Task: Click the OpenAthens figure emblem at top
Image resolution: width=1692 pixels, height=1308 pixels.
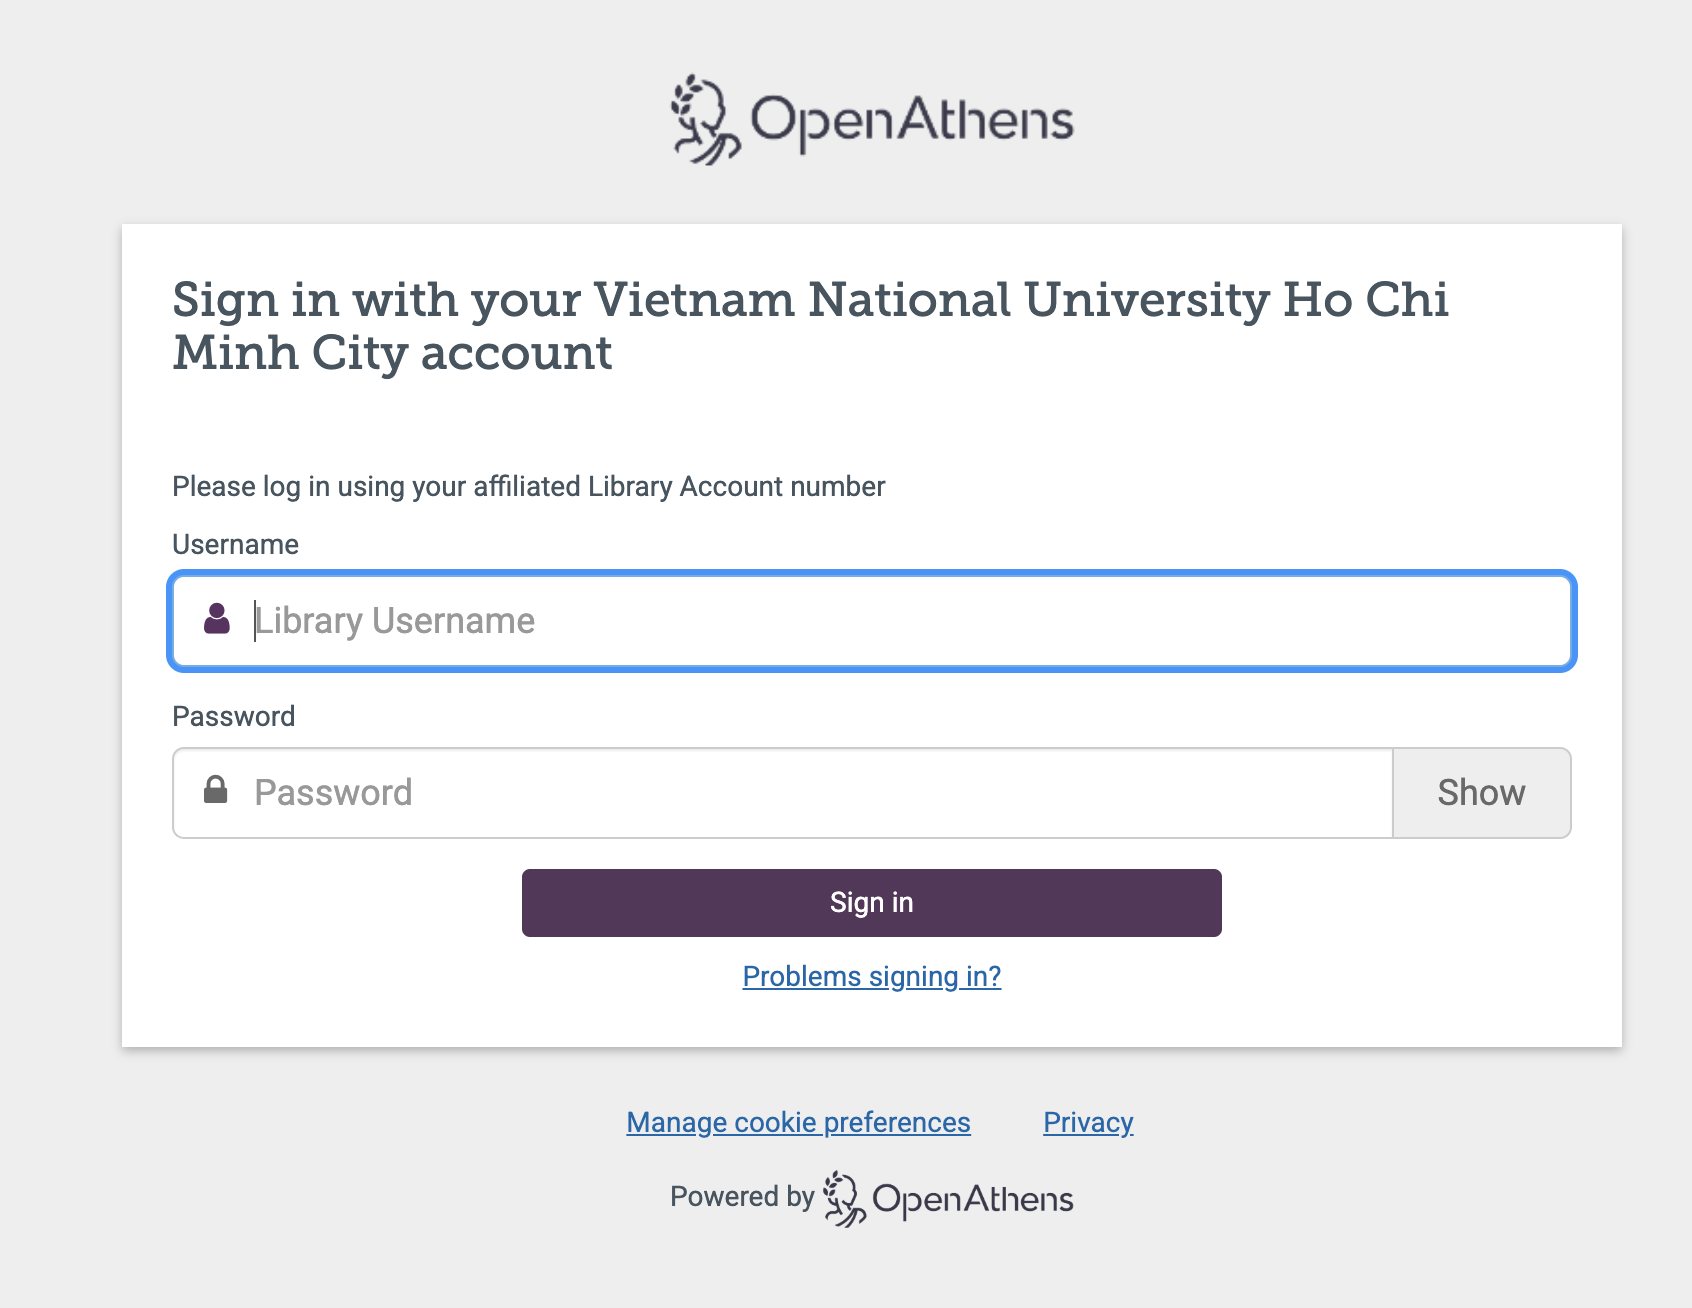Action: point(704,120)
